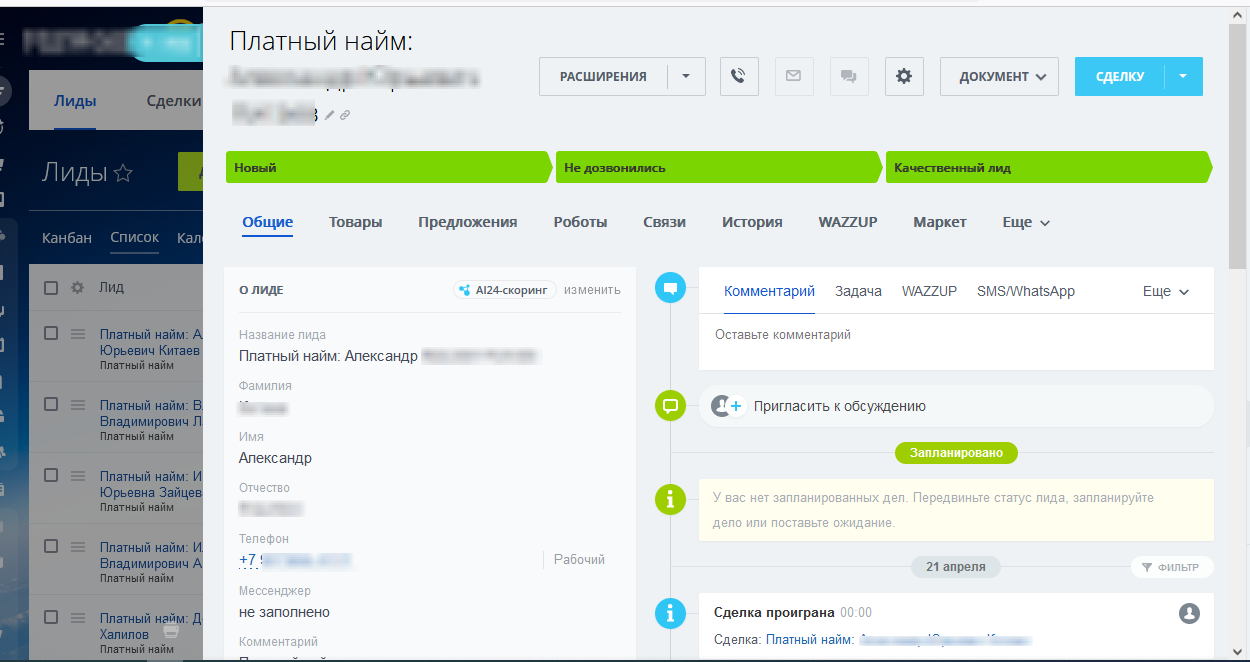
Task: Click the add-person icon in Пригласить к обсуждению
Action: click(726, 406)
